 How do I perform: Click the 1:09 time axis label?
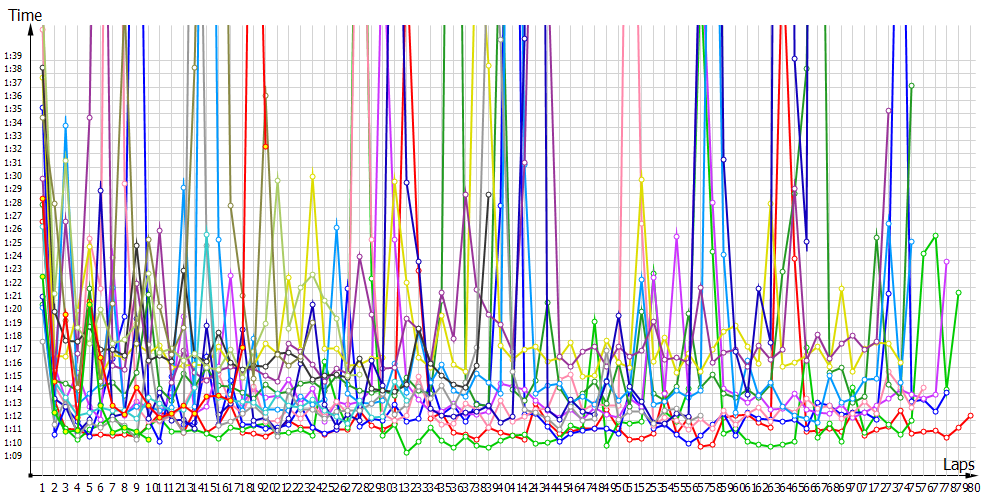point(13,456)
